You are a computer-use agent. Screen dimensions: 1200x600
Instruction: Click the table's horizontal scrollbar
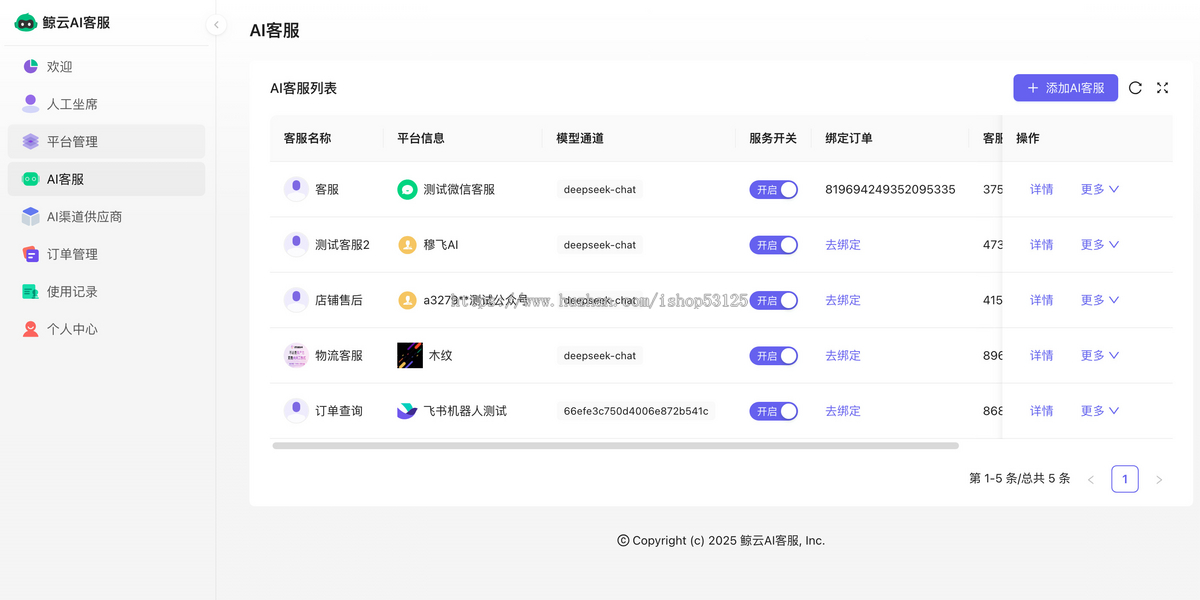click(615, 445)
